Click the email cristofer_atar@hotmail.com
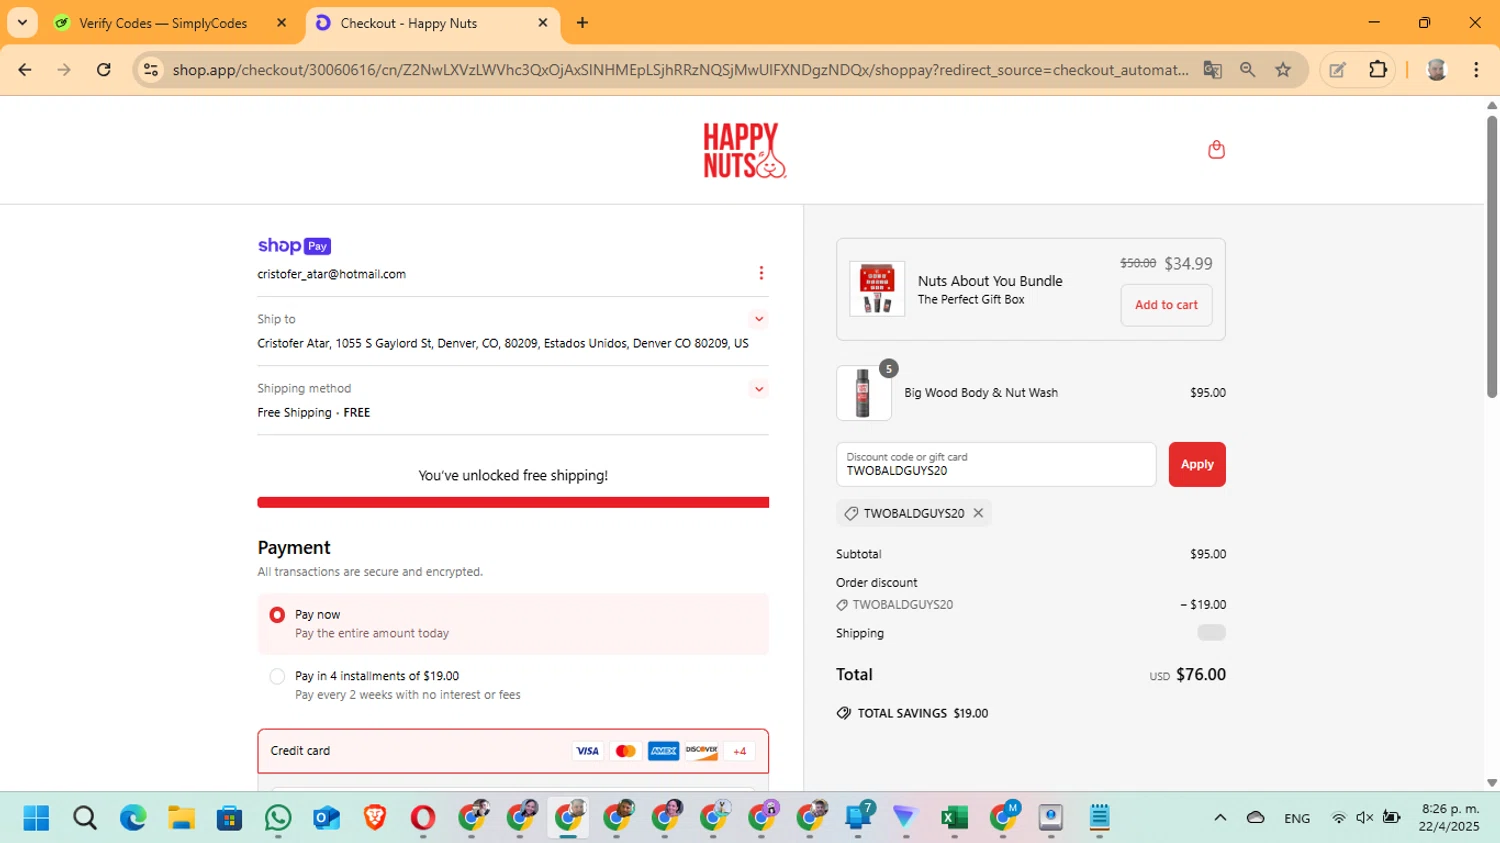Screen dimensions: 1500x843 (332, 274)
